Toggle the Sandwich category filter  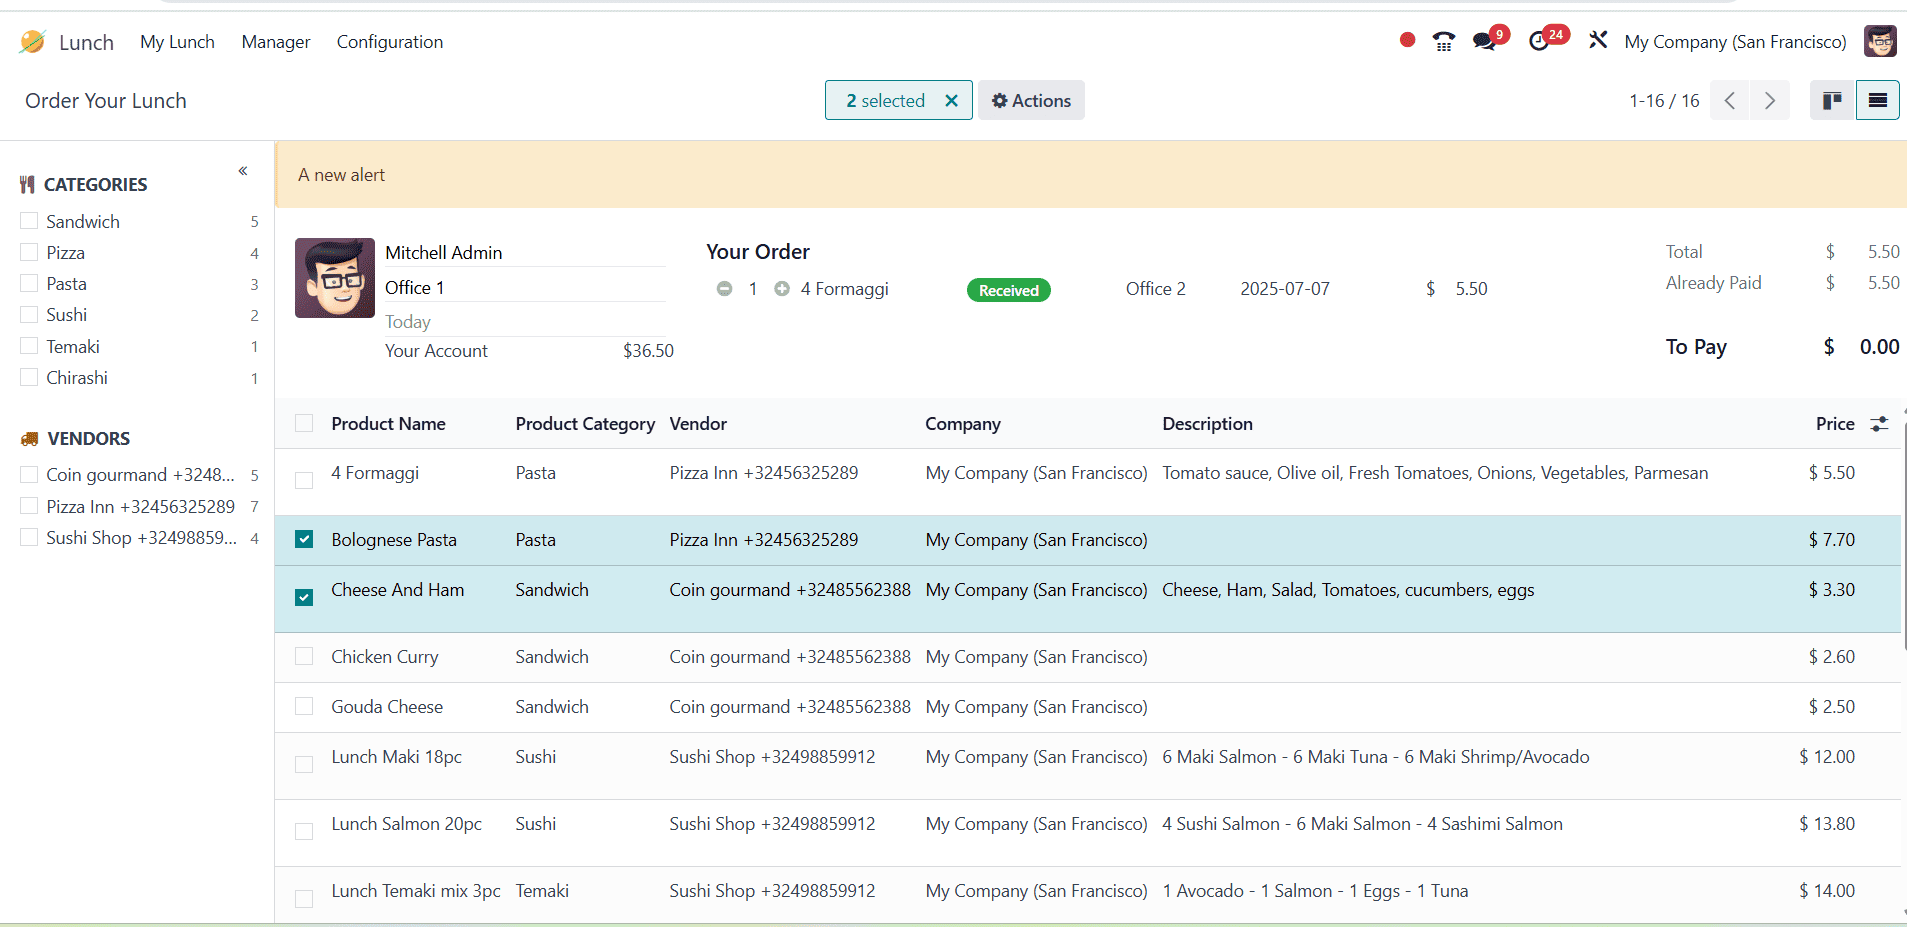tap(29, 221)
